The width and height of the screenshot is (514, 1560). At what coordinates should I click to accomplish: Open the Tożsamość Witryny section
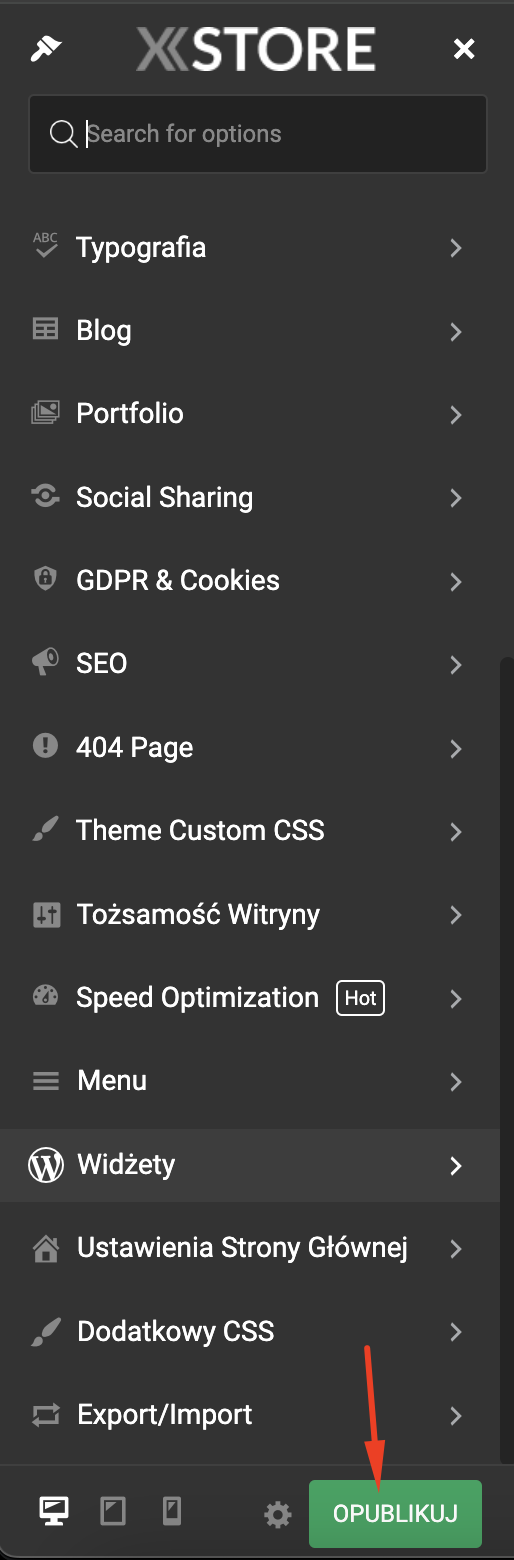[x=250, y=914]
